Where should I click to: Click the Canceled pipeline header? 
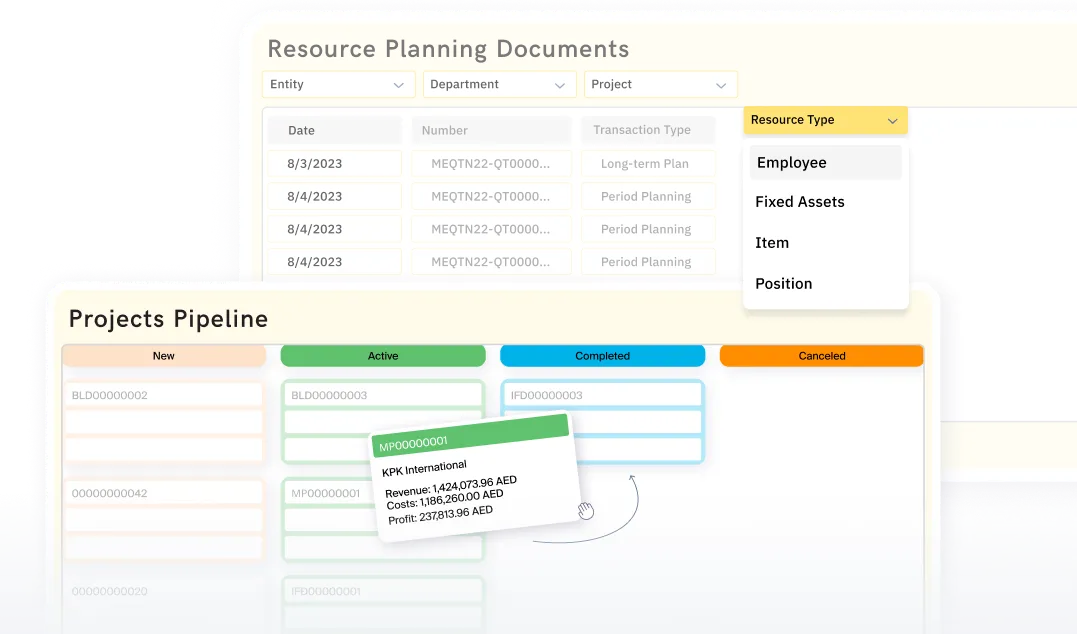pos(821,355)
